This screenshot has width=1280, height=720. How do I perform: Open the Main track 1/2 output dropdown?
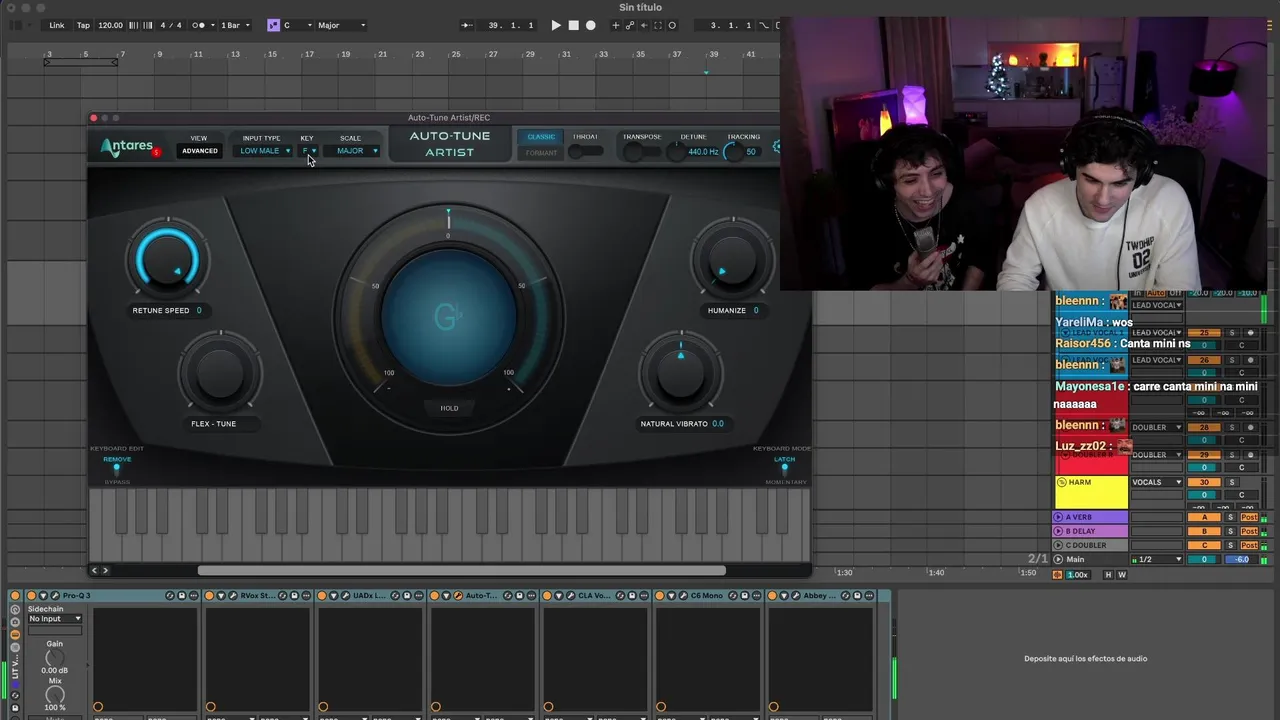[x=1157, y=559]
